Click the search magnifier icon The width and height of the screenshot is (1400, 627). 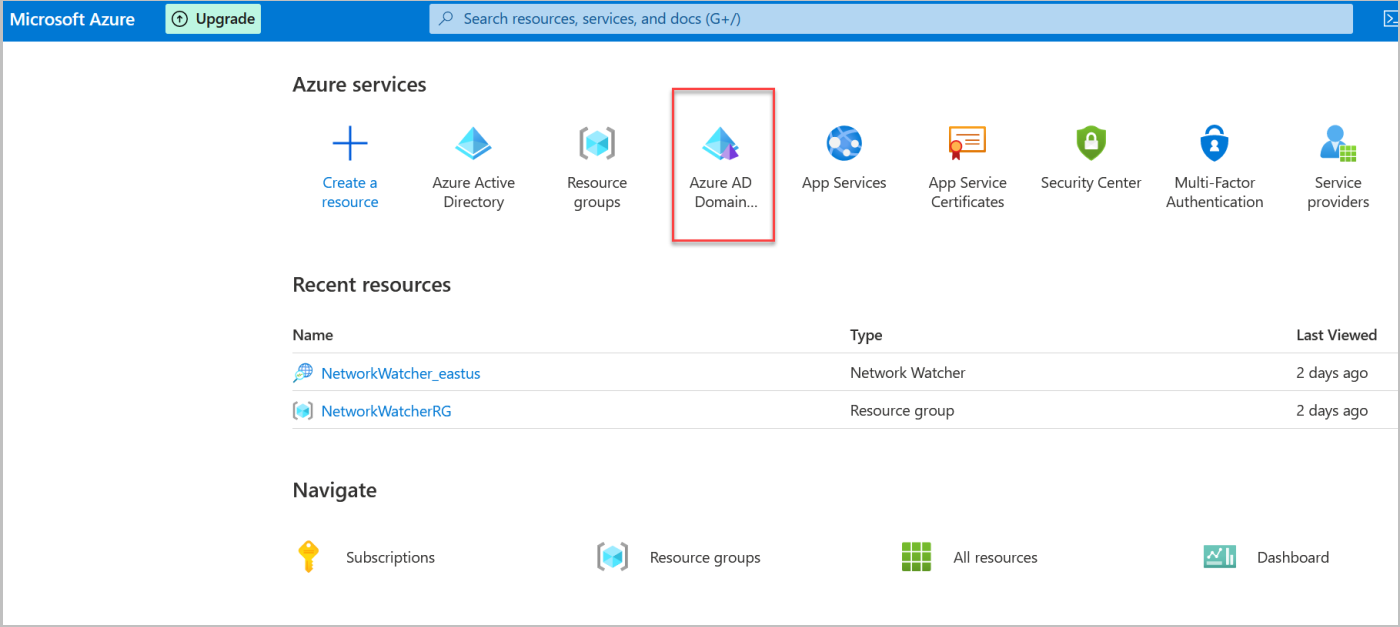pos(446,19)
